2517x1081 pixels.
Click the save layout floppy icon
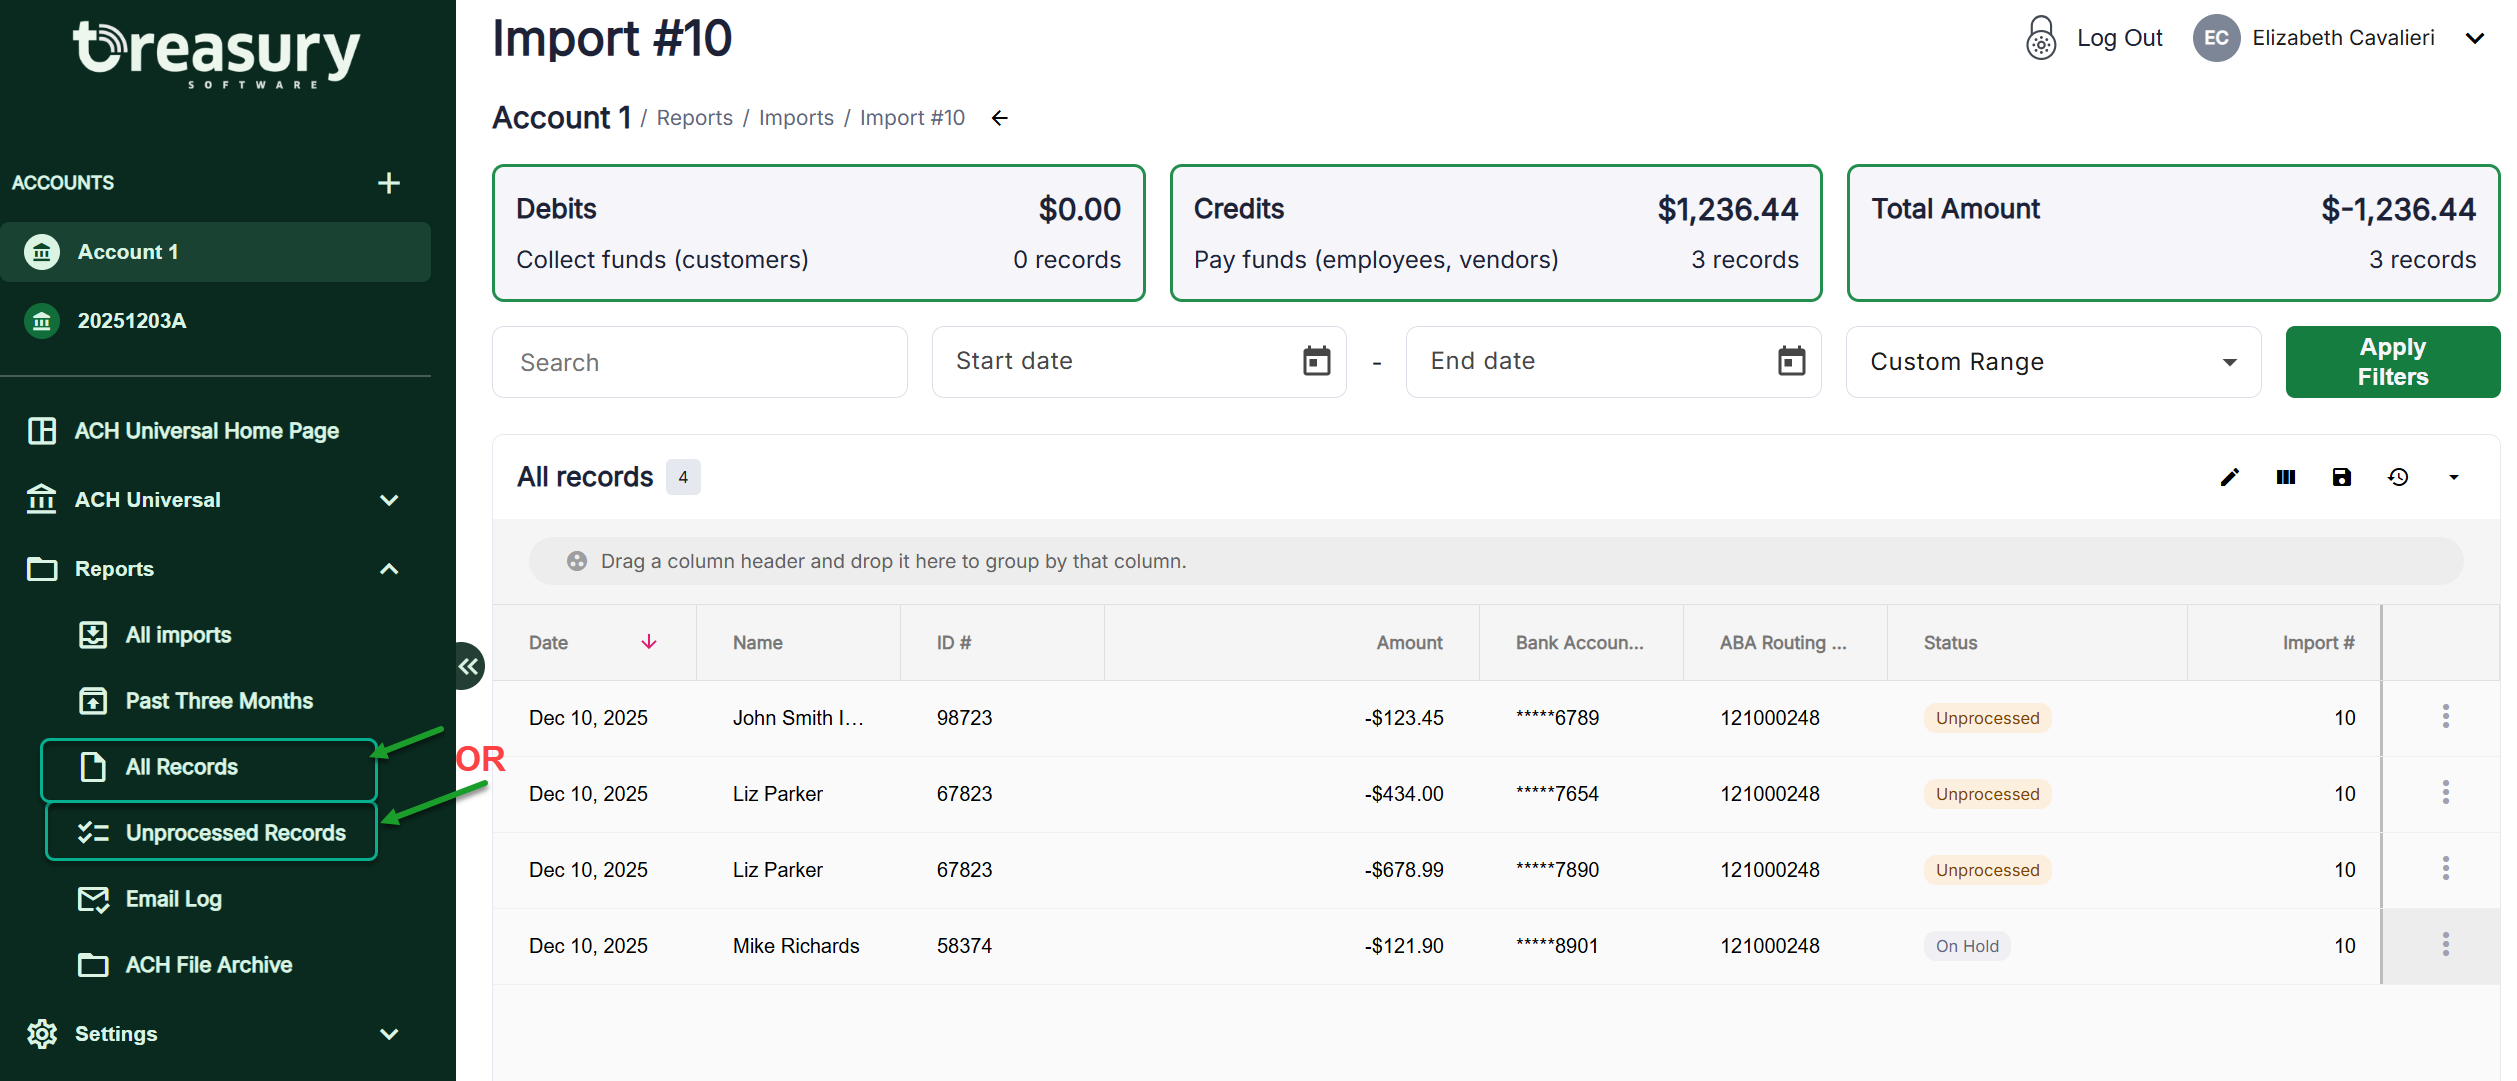pos(2341,477)
